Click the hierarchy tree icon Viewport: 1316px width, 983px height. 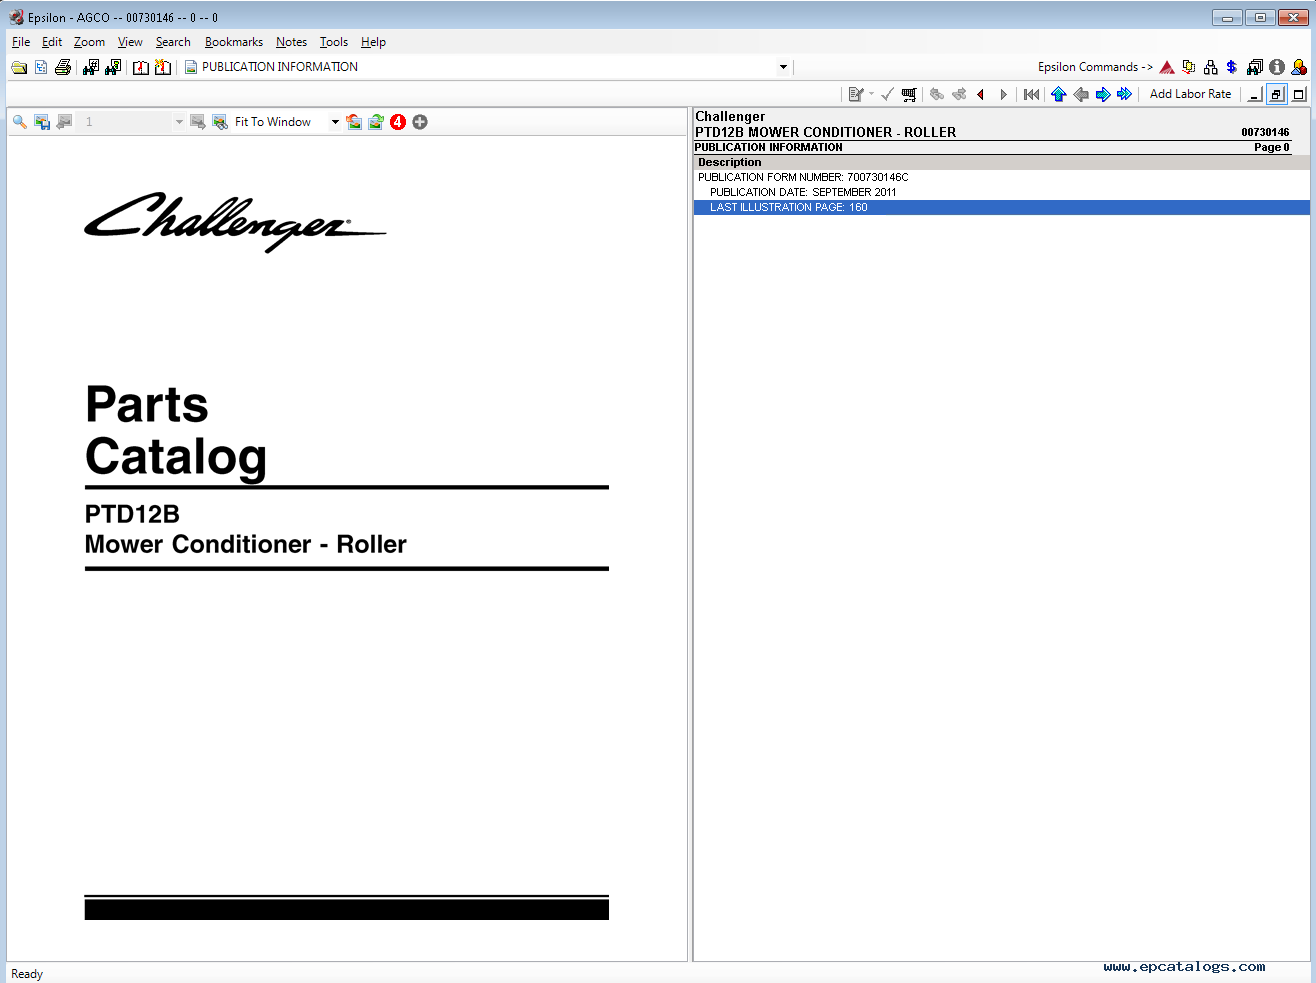click(1211, 67)
